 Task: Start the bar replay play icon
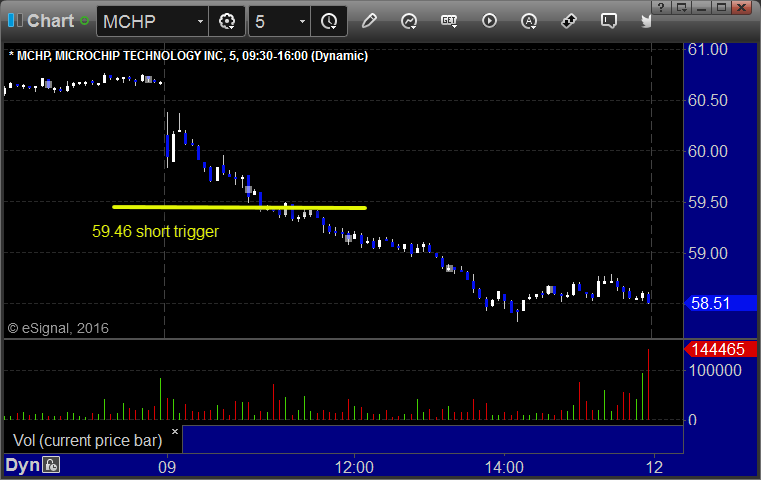point(489,21)
